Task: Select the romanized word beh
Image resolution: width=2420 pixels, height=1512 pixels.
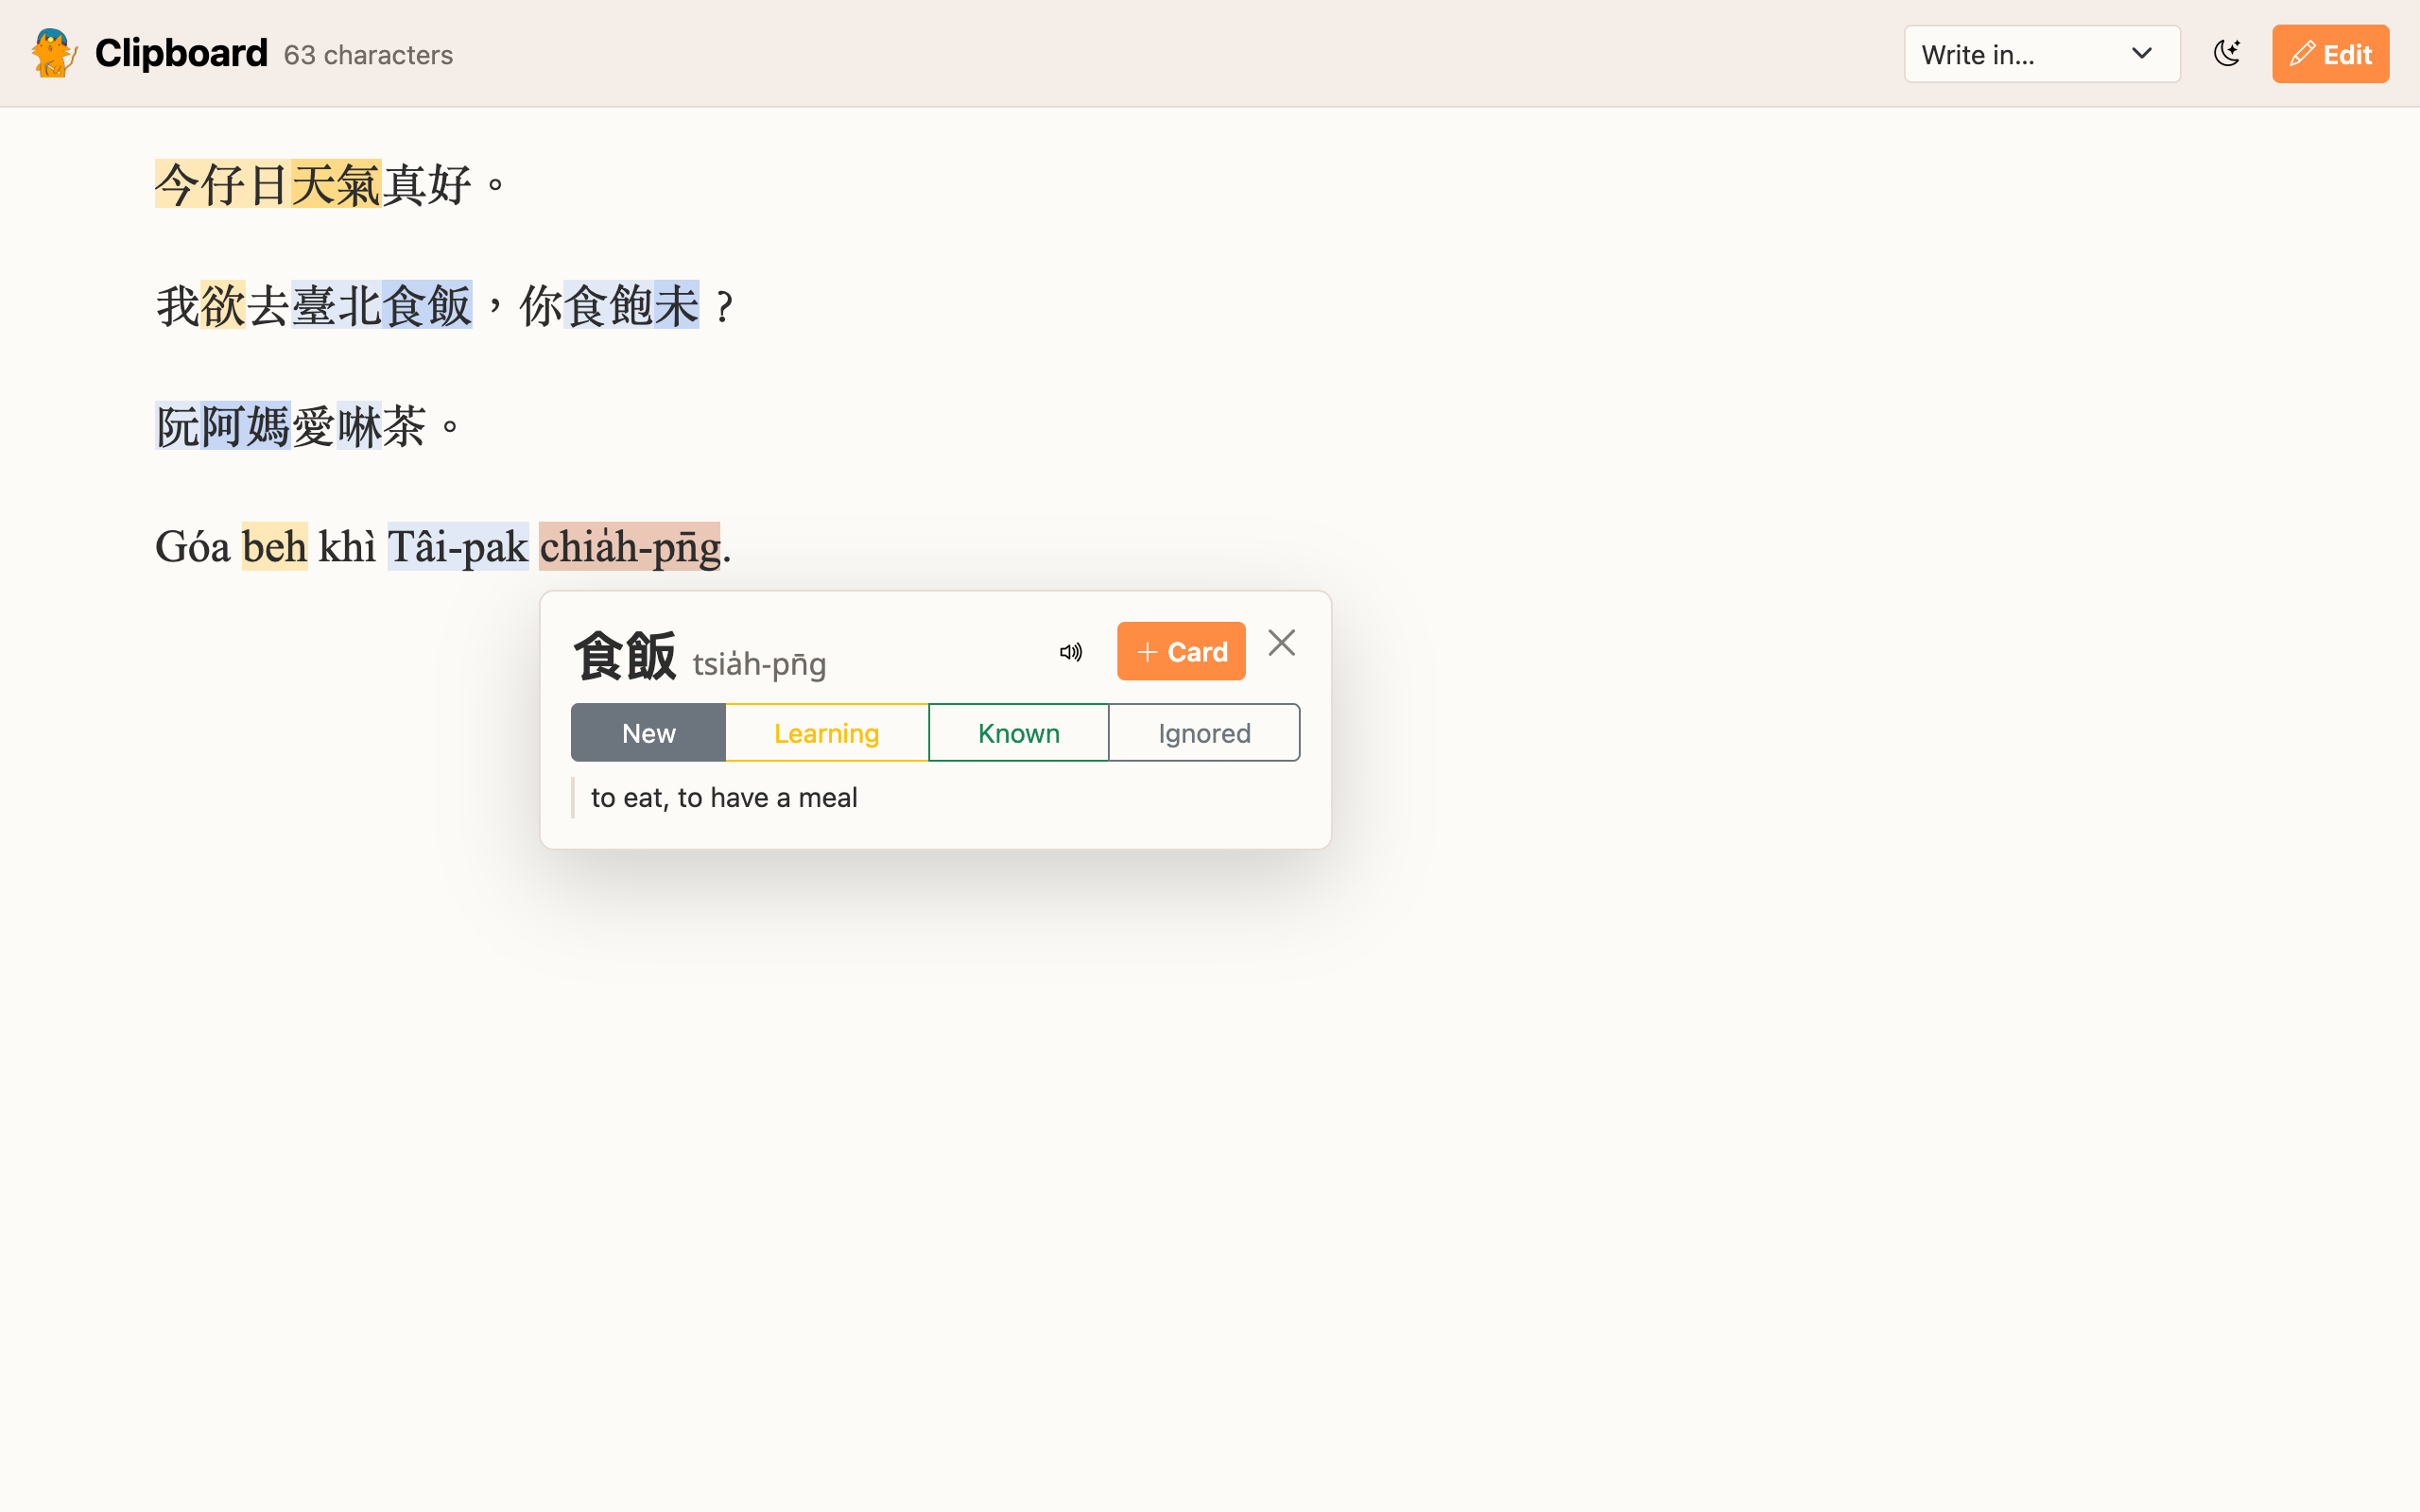Action: 275,547
